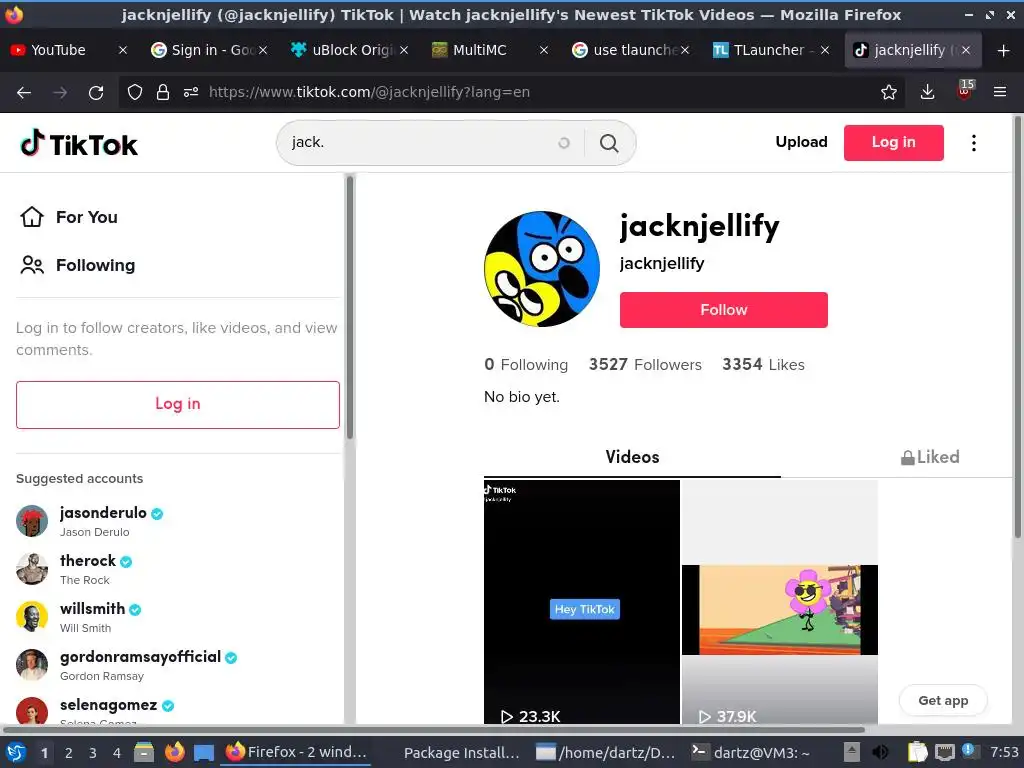Click willsmith's avatar

pyautogui.click(x=31, y=616)
